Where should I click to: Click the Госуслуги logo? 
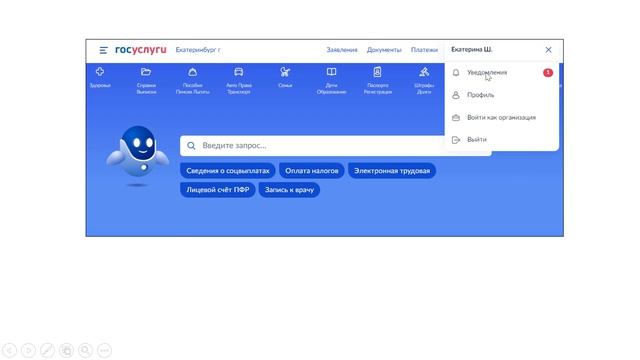point(141,50)
